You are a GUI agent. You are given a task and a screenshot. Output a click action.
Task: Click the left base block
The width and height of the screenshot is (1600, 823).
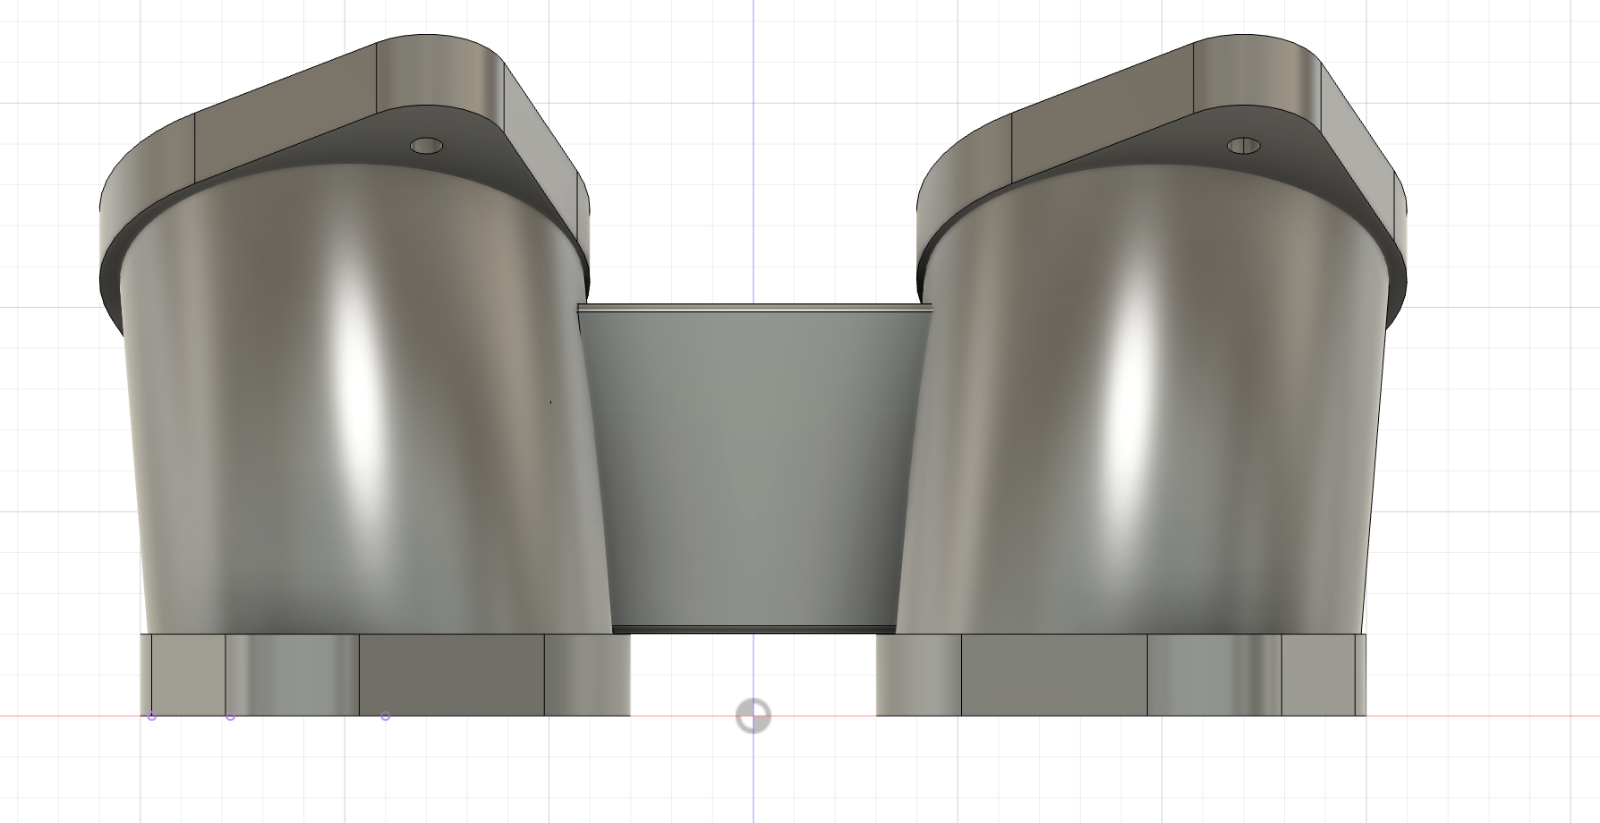450,675
